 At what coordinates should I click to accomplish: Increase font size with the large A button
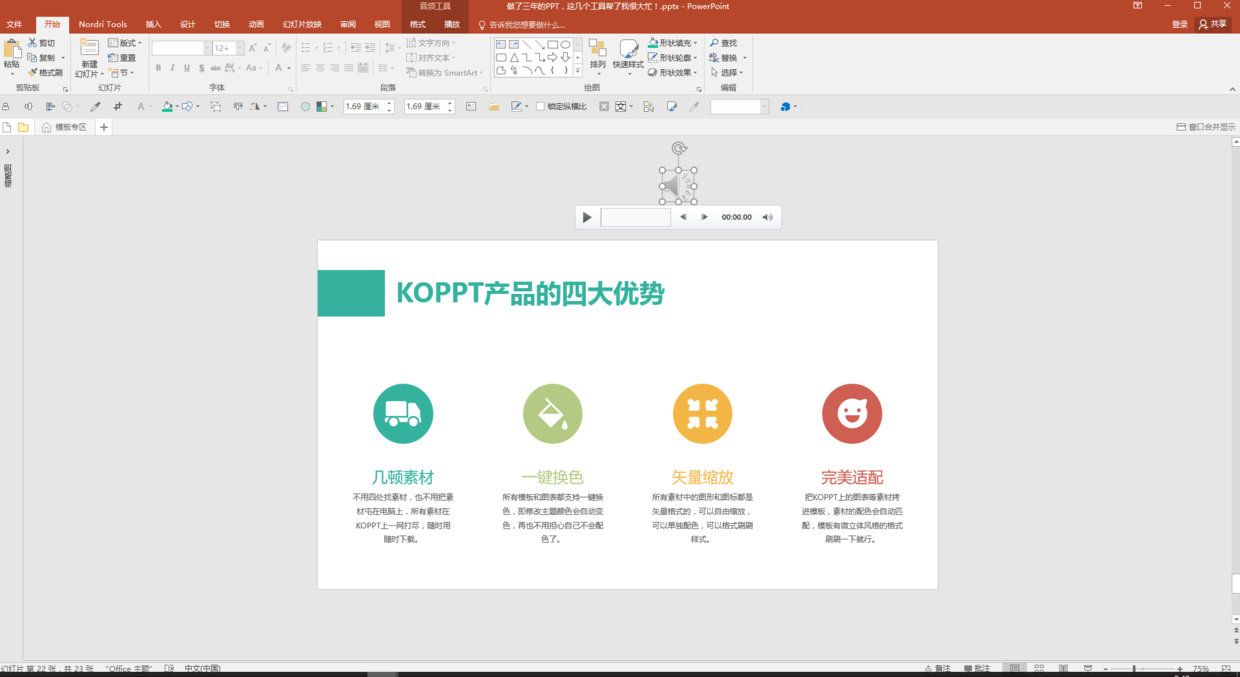pos(253,48)
